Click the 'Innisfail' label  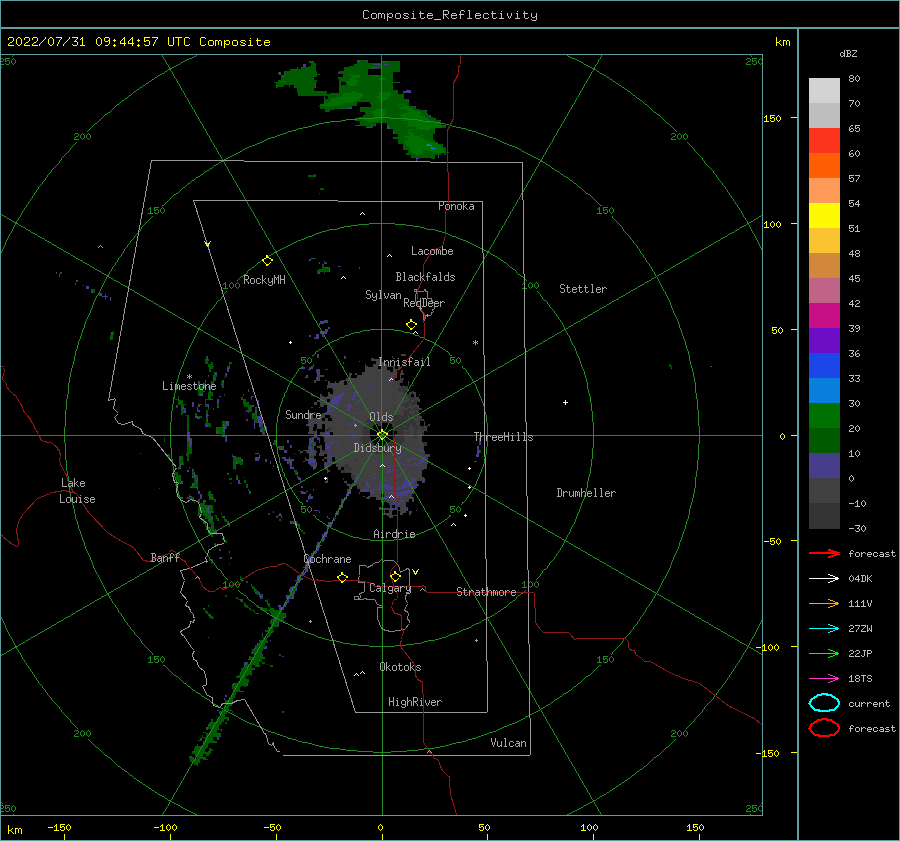point(404,362)
